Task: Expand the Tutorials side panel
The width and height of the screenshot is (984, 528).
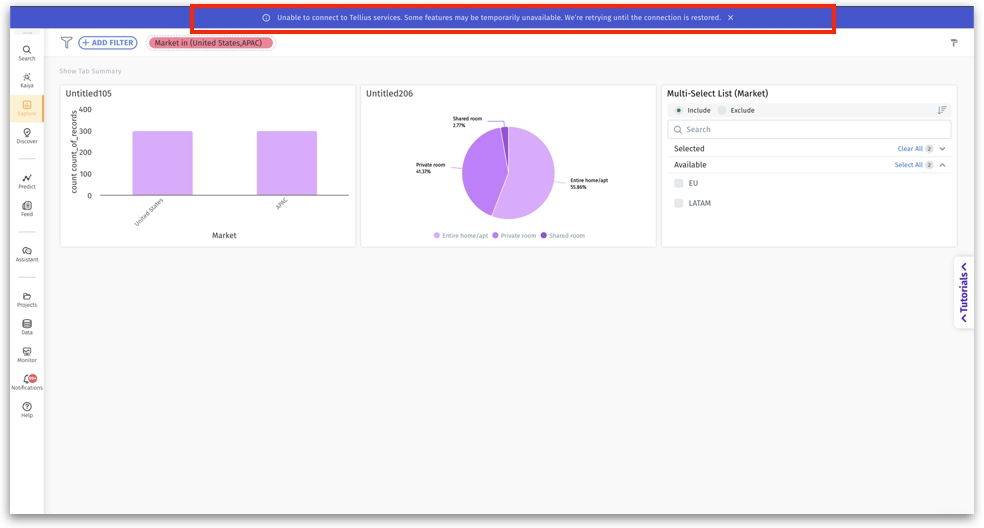Action: (x=964, y=293)
